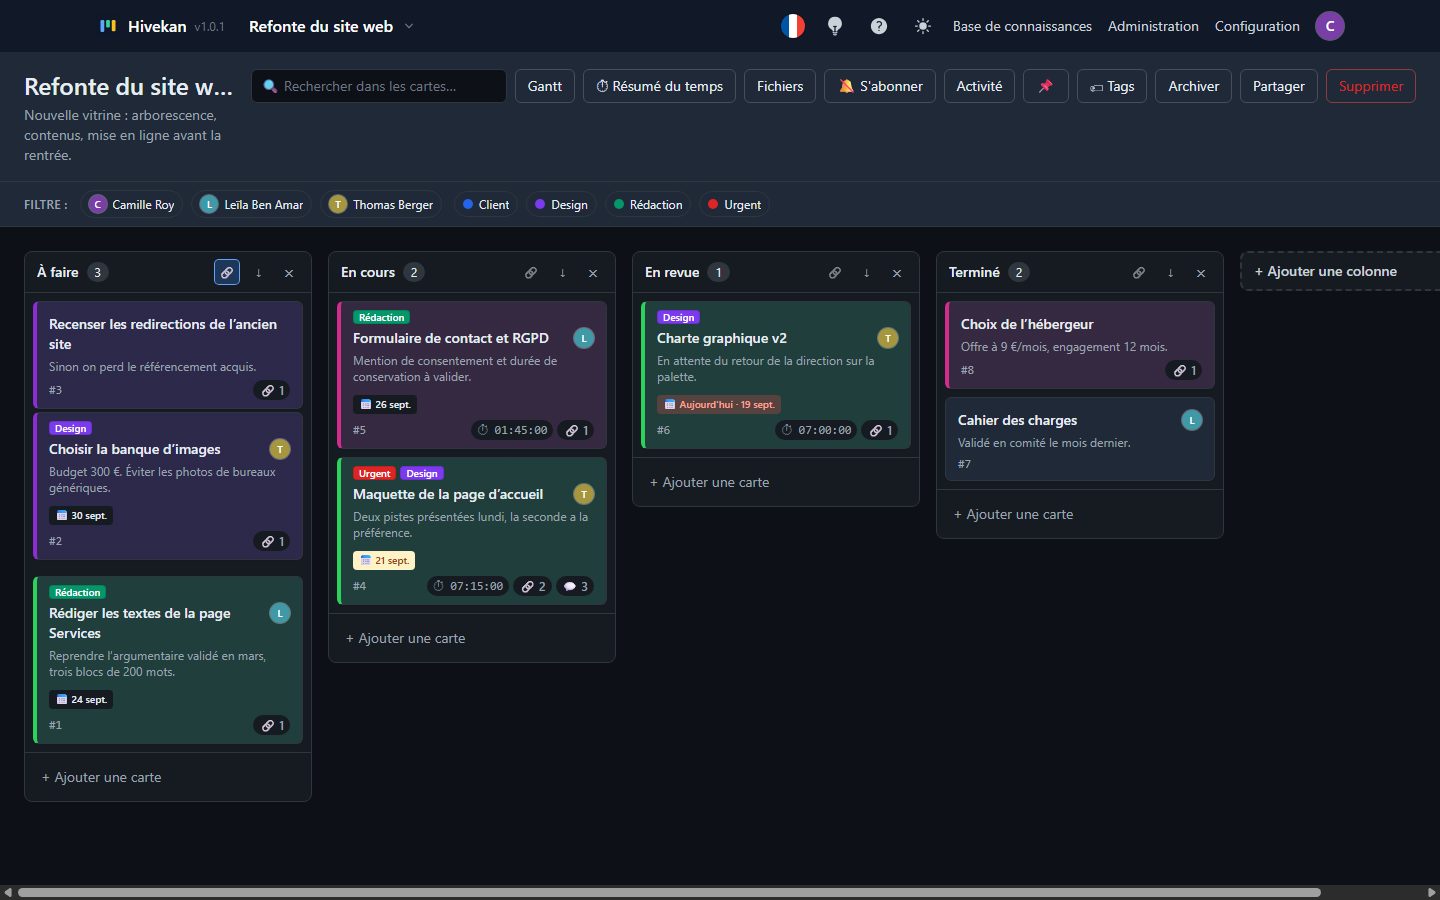1440x900 pixels.
Task: Click the pushpin board button
Action: (x=1045, y=86)
